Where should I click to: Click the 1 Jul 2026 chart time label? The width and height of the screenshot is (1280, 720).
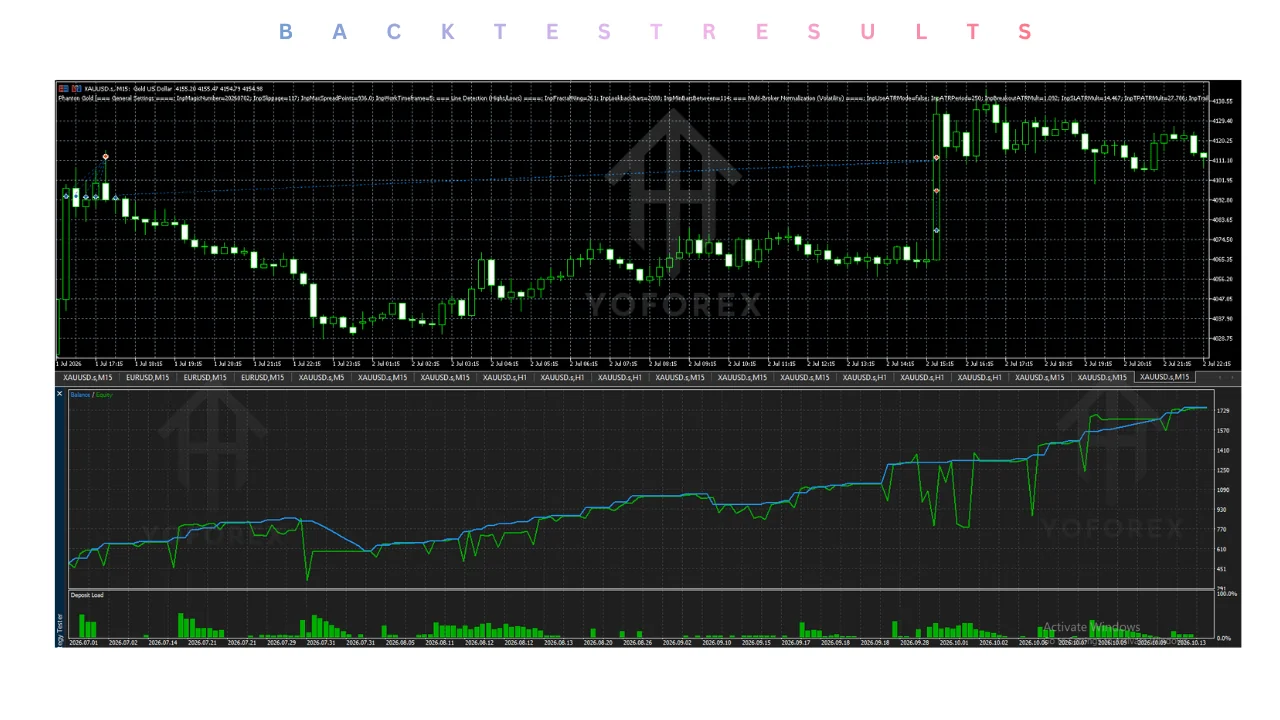coord(70,363)
